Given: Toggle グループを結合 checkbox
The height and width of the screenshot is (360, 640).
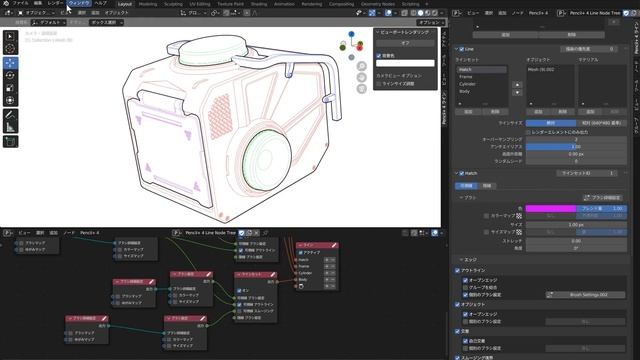Looking at the screenshot, I should pyautogui.click(x=465, y=287).
